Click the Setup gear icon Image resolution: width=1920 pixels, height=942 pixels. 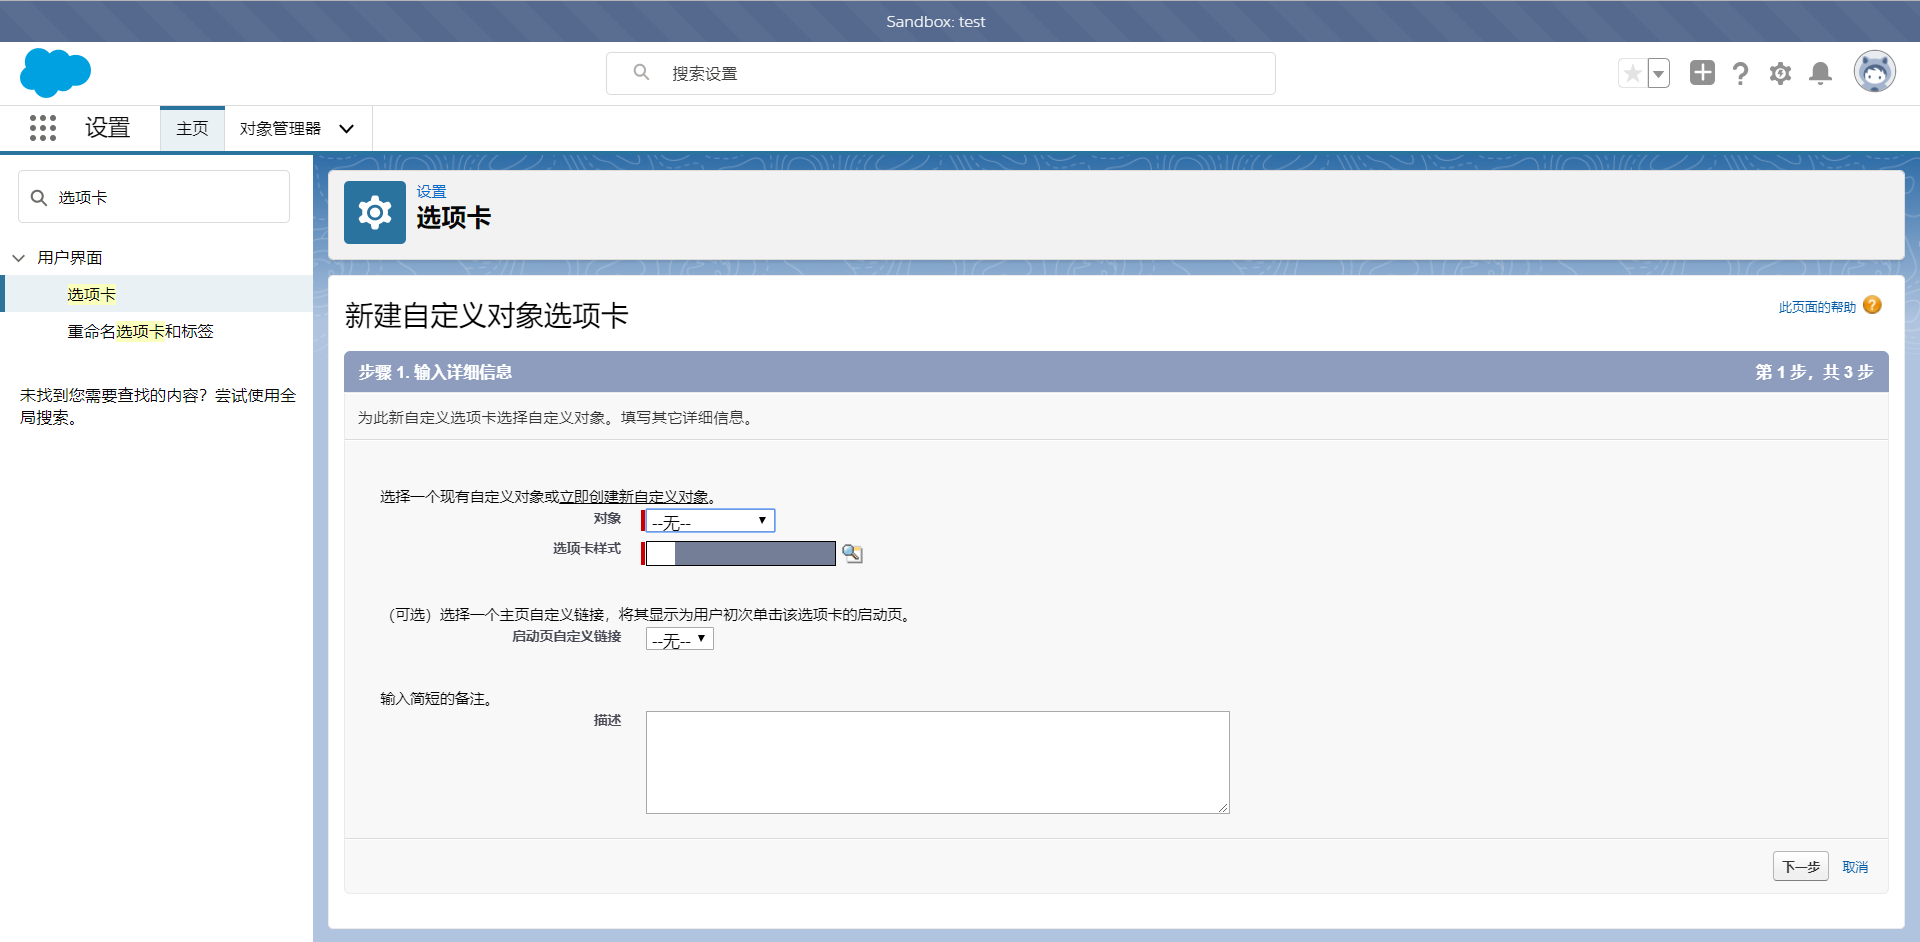tap(1780, 72)
